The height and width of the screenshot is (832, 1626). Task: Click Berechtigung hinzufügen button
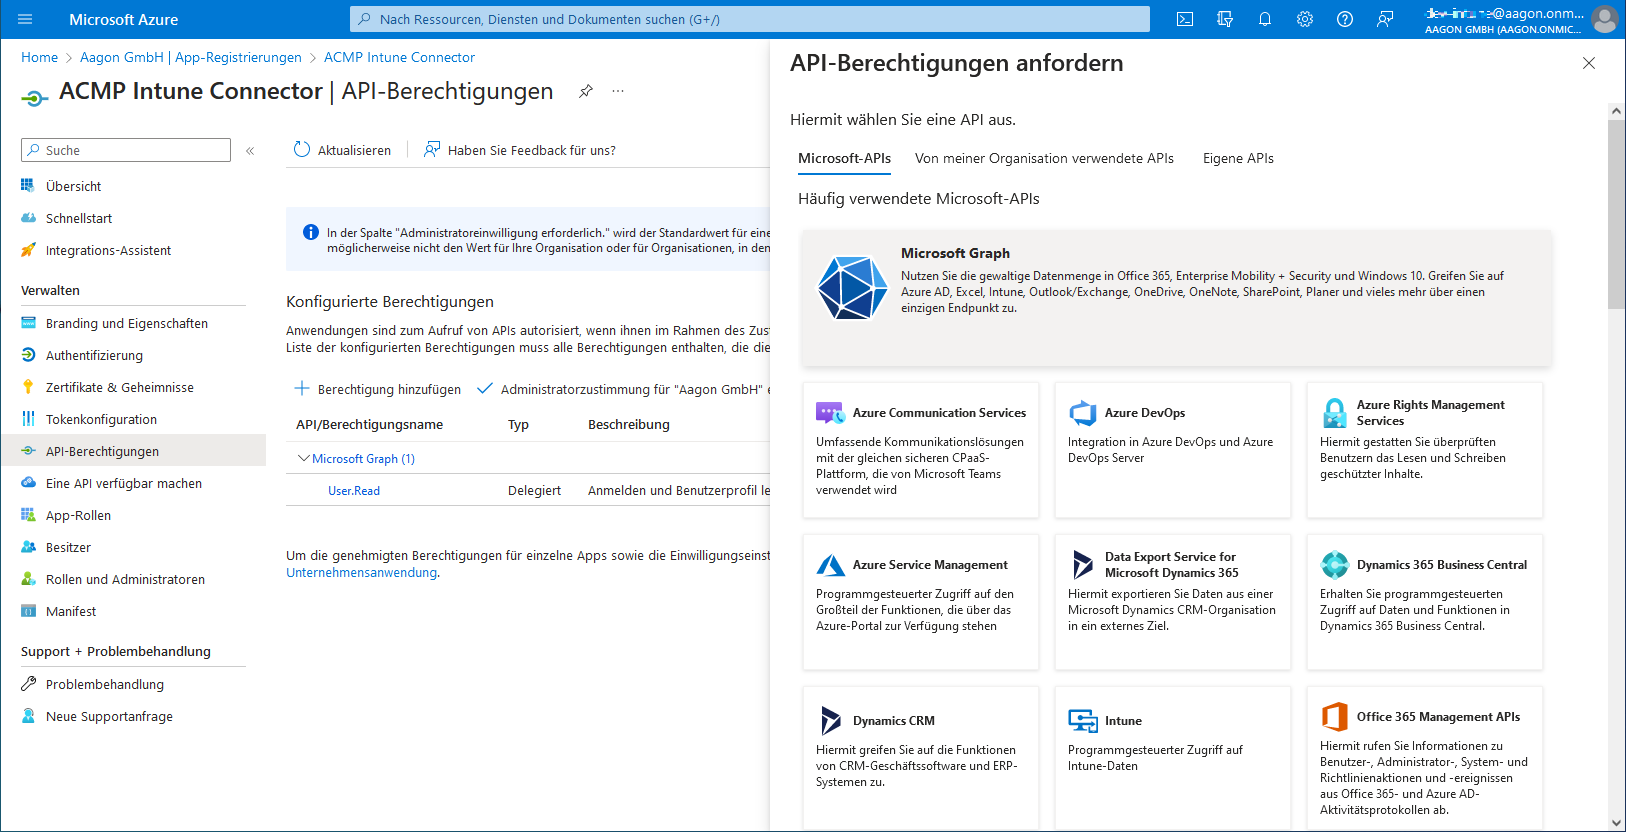pos(378,389)
